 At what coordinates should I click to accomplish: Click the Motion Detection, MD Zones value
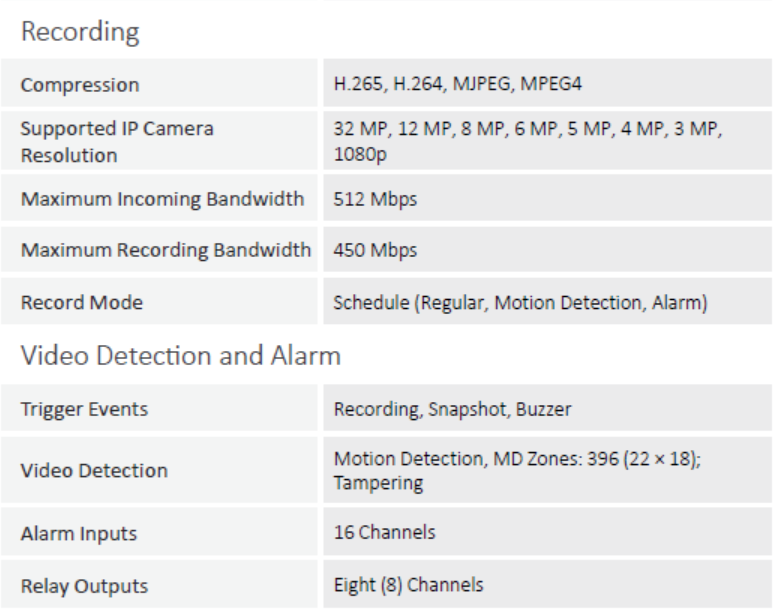click(x=517, y=470)
